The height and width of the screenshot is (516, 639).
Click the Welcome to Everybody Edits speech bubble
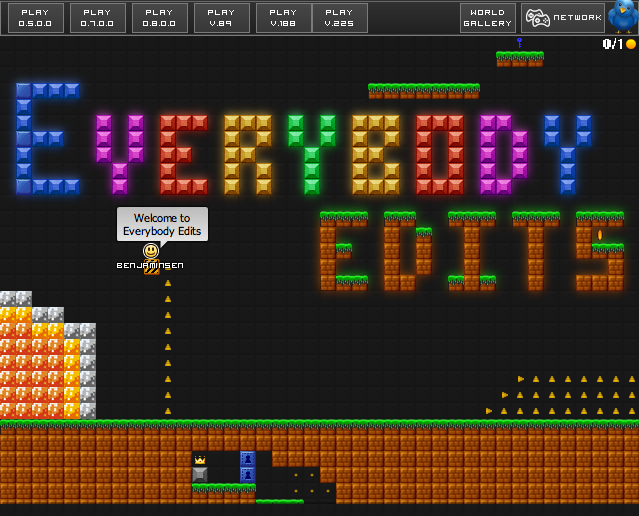click(x=162, y=225)
